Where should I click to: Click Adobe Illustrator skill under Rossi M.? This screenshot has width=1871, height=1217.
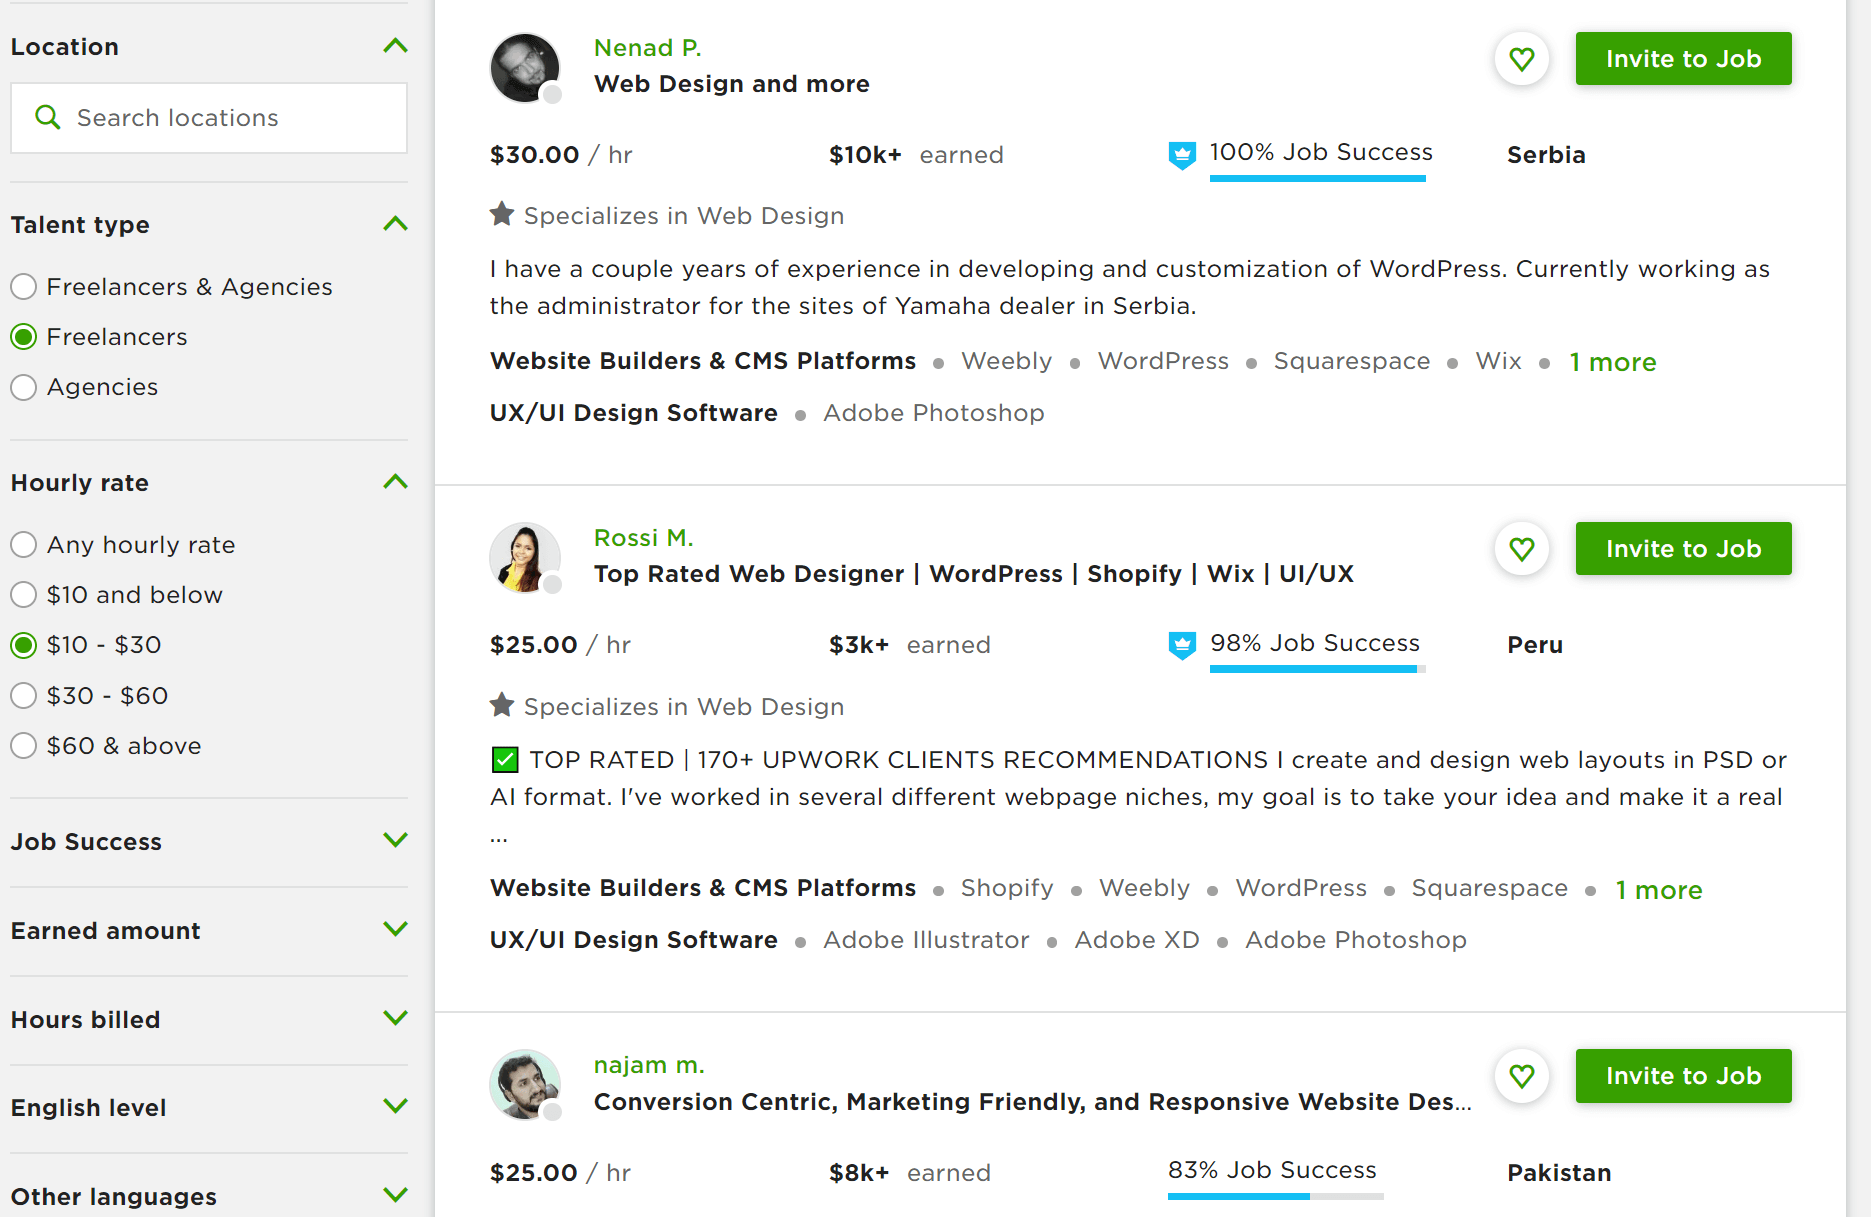[926, 940]
